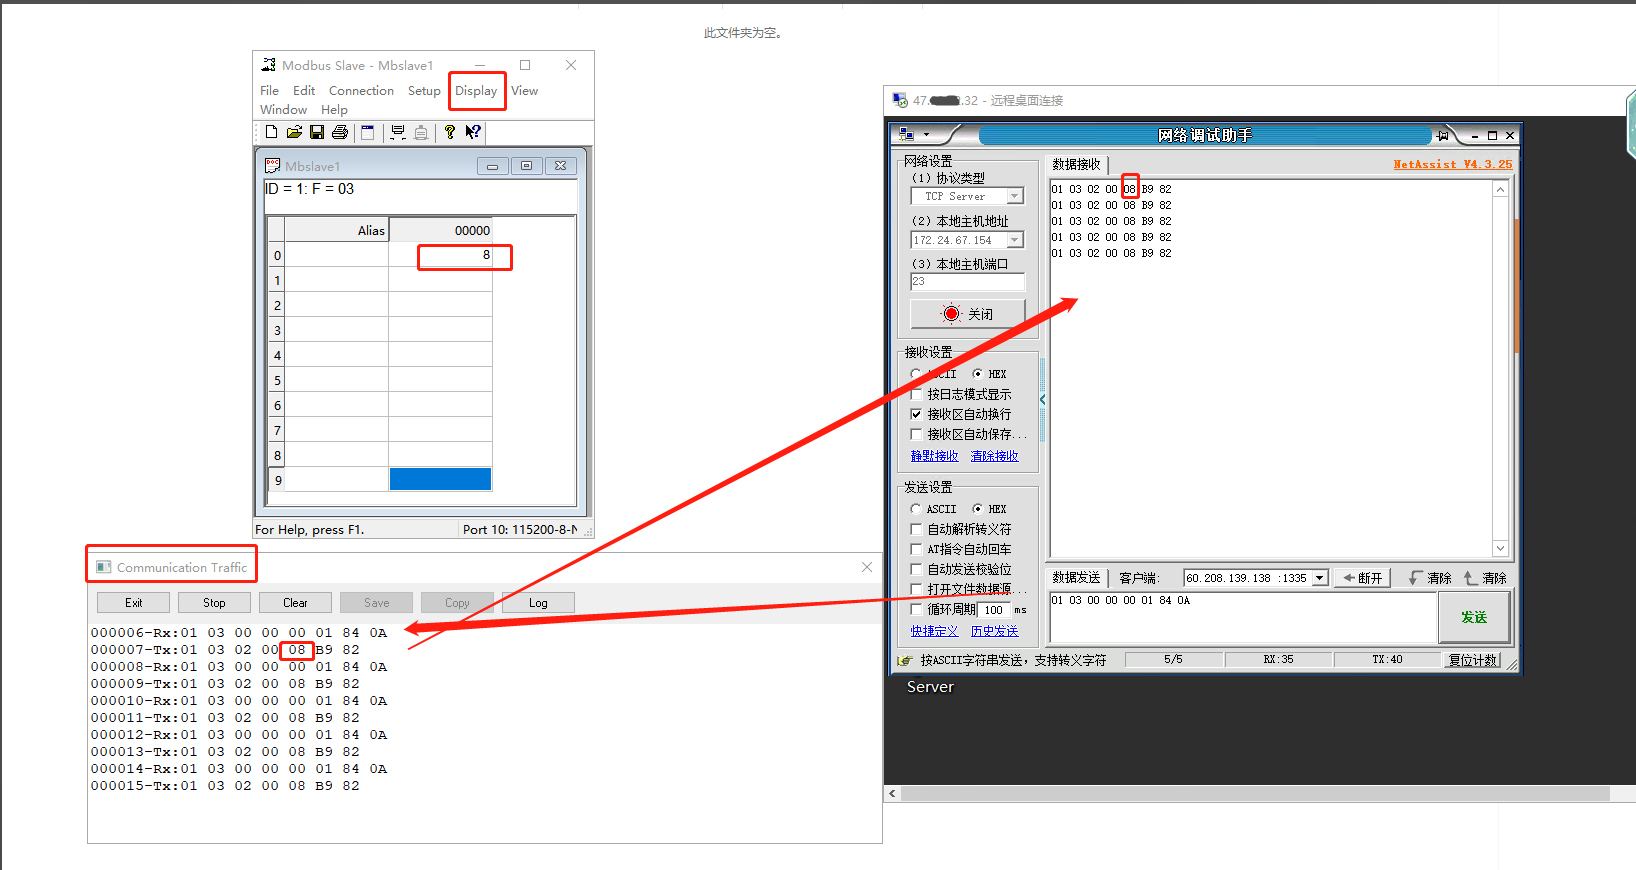Click the 断开 disconnect button
The height and width of the screenshot is (870, 1636).
point(1363,578)
